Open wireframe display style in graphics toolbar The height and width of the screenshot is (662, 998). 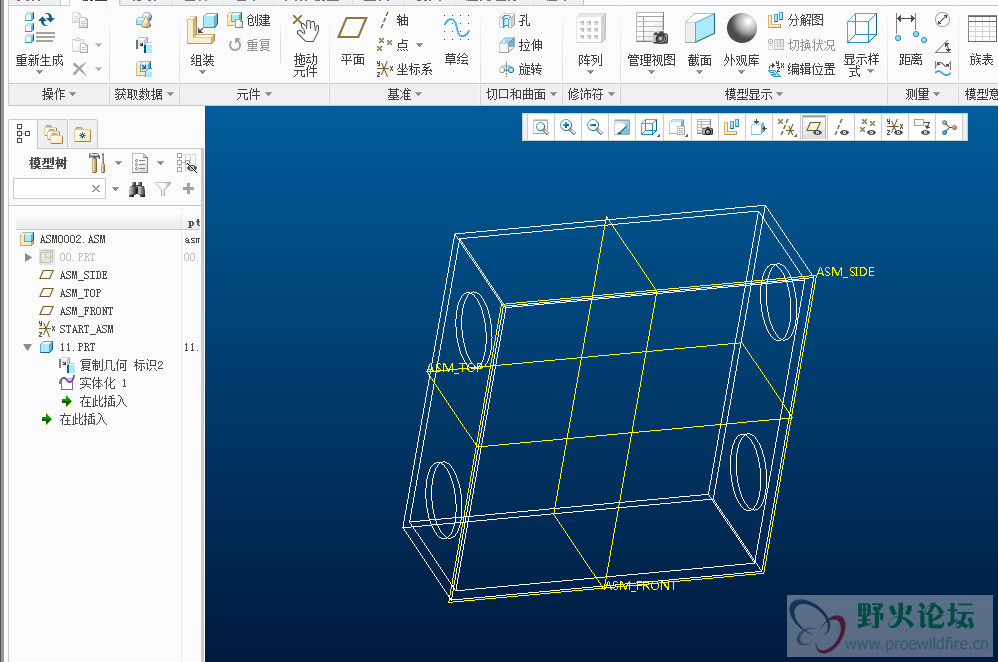(x=649, y=127)
